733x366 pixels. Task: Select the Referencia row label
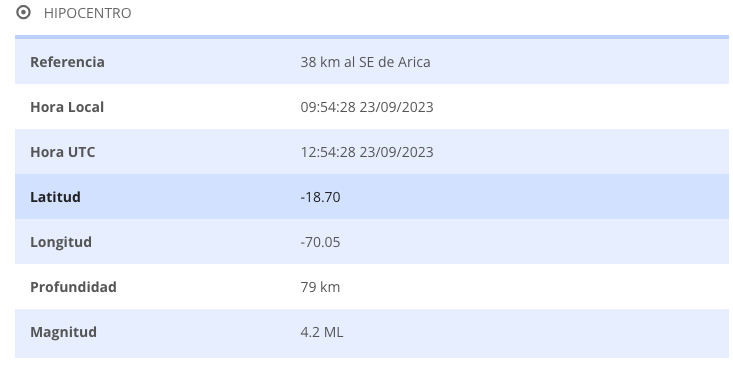[x=67, y=62]
